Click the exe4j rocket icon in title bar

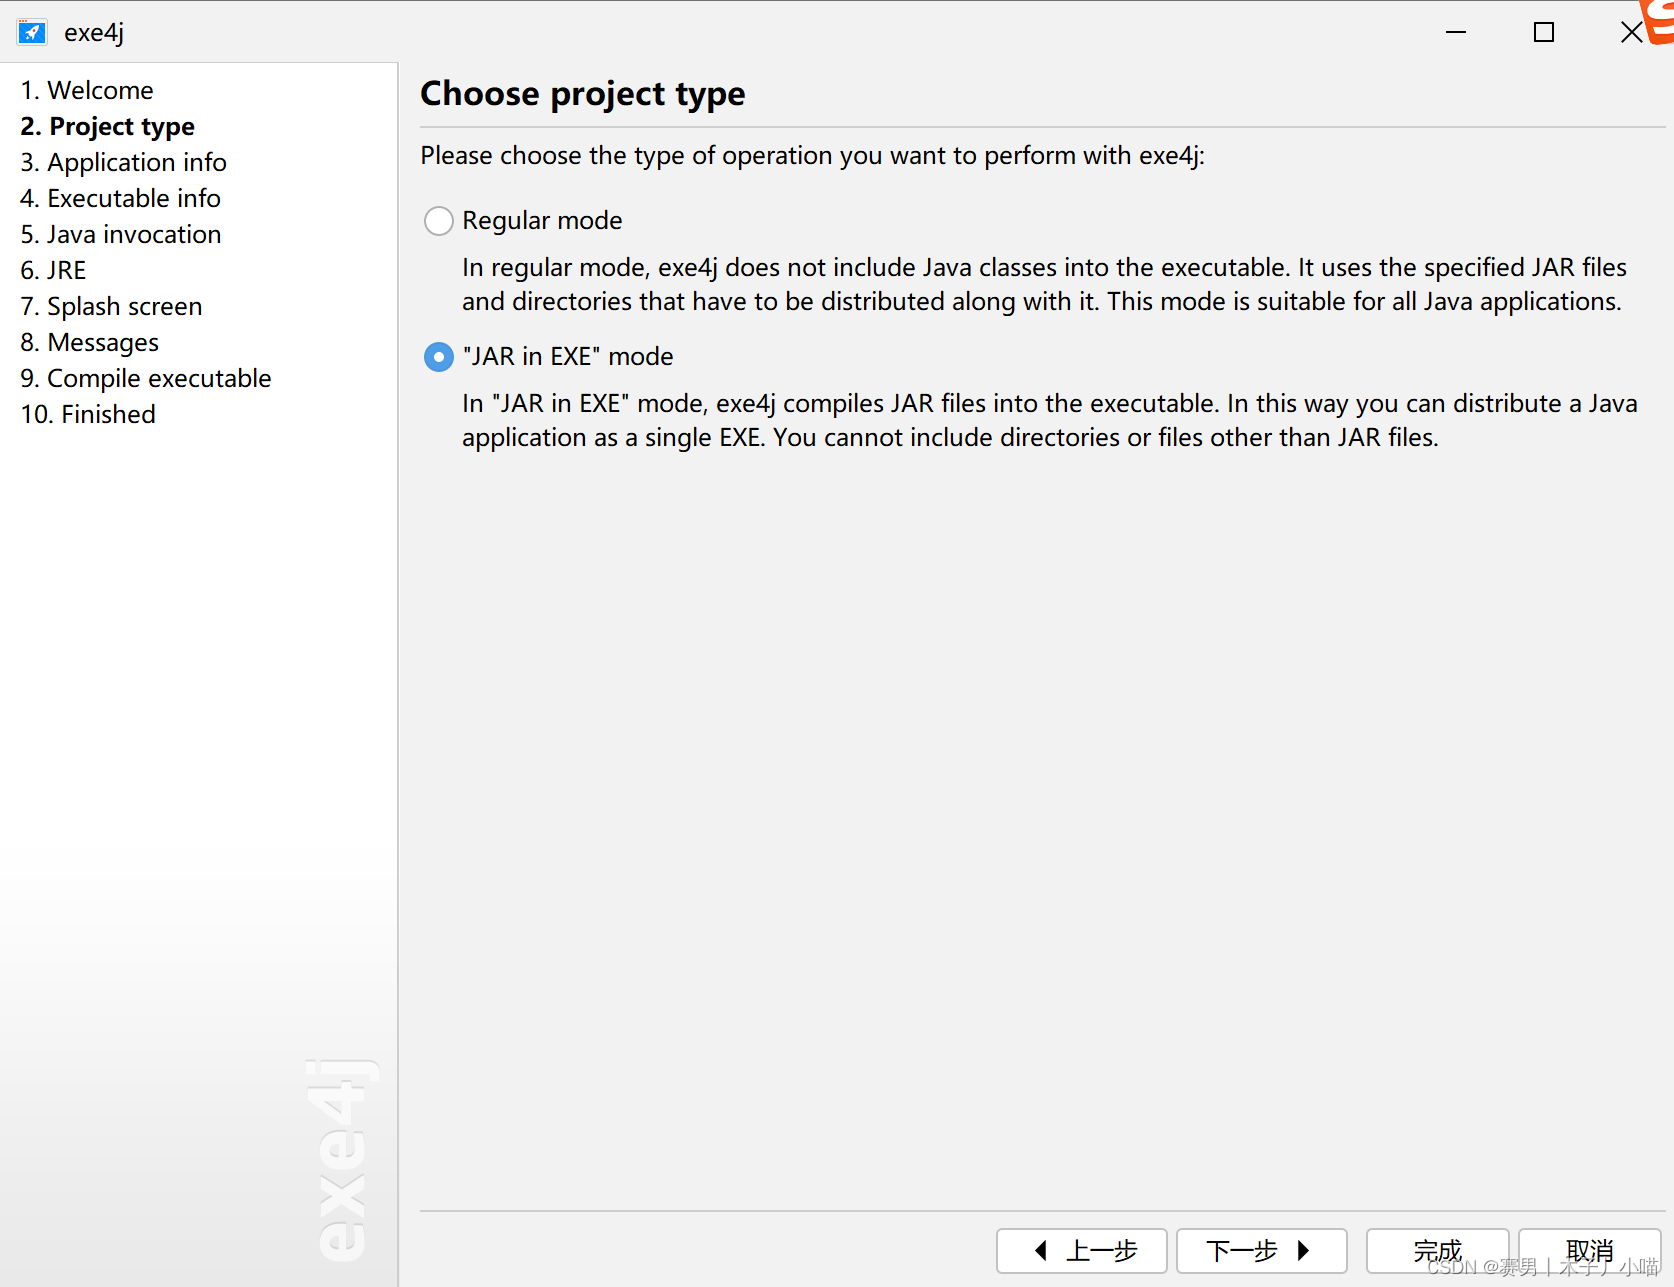[x=32, y=32]
